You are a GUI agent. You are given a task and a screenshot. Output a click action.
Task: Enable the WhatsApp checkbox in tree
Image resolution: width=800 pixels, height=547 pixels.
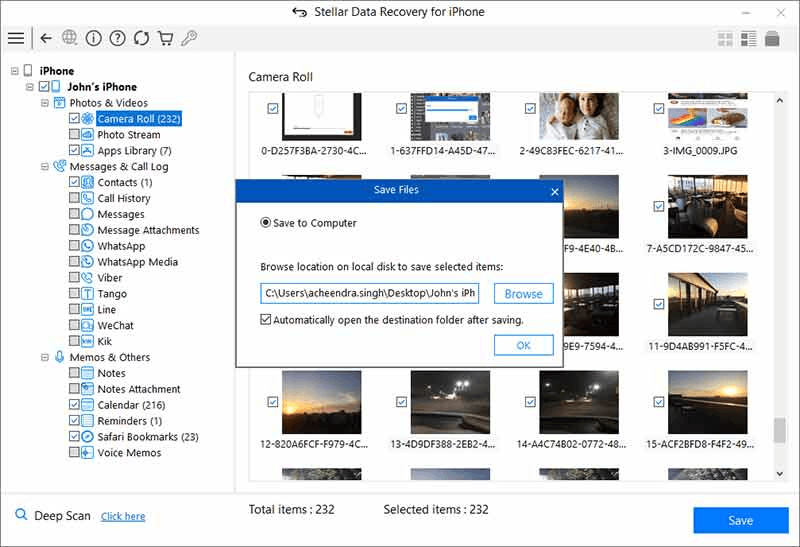pos(75,246)
